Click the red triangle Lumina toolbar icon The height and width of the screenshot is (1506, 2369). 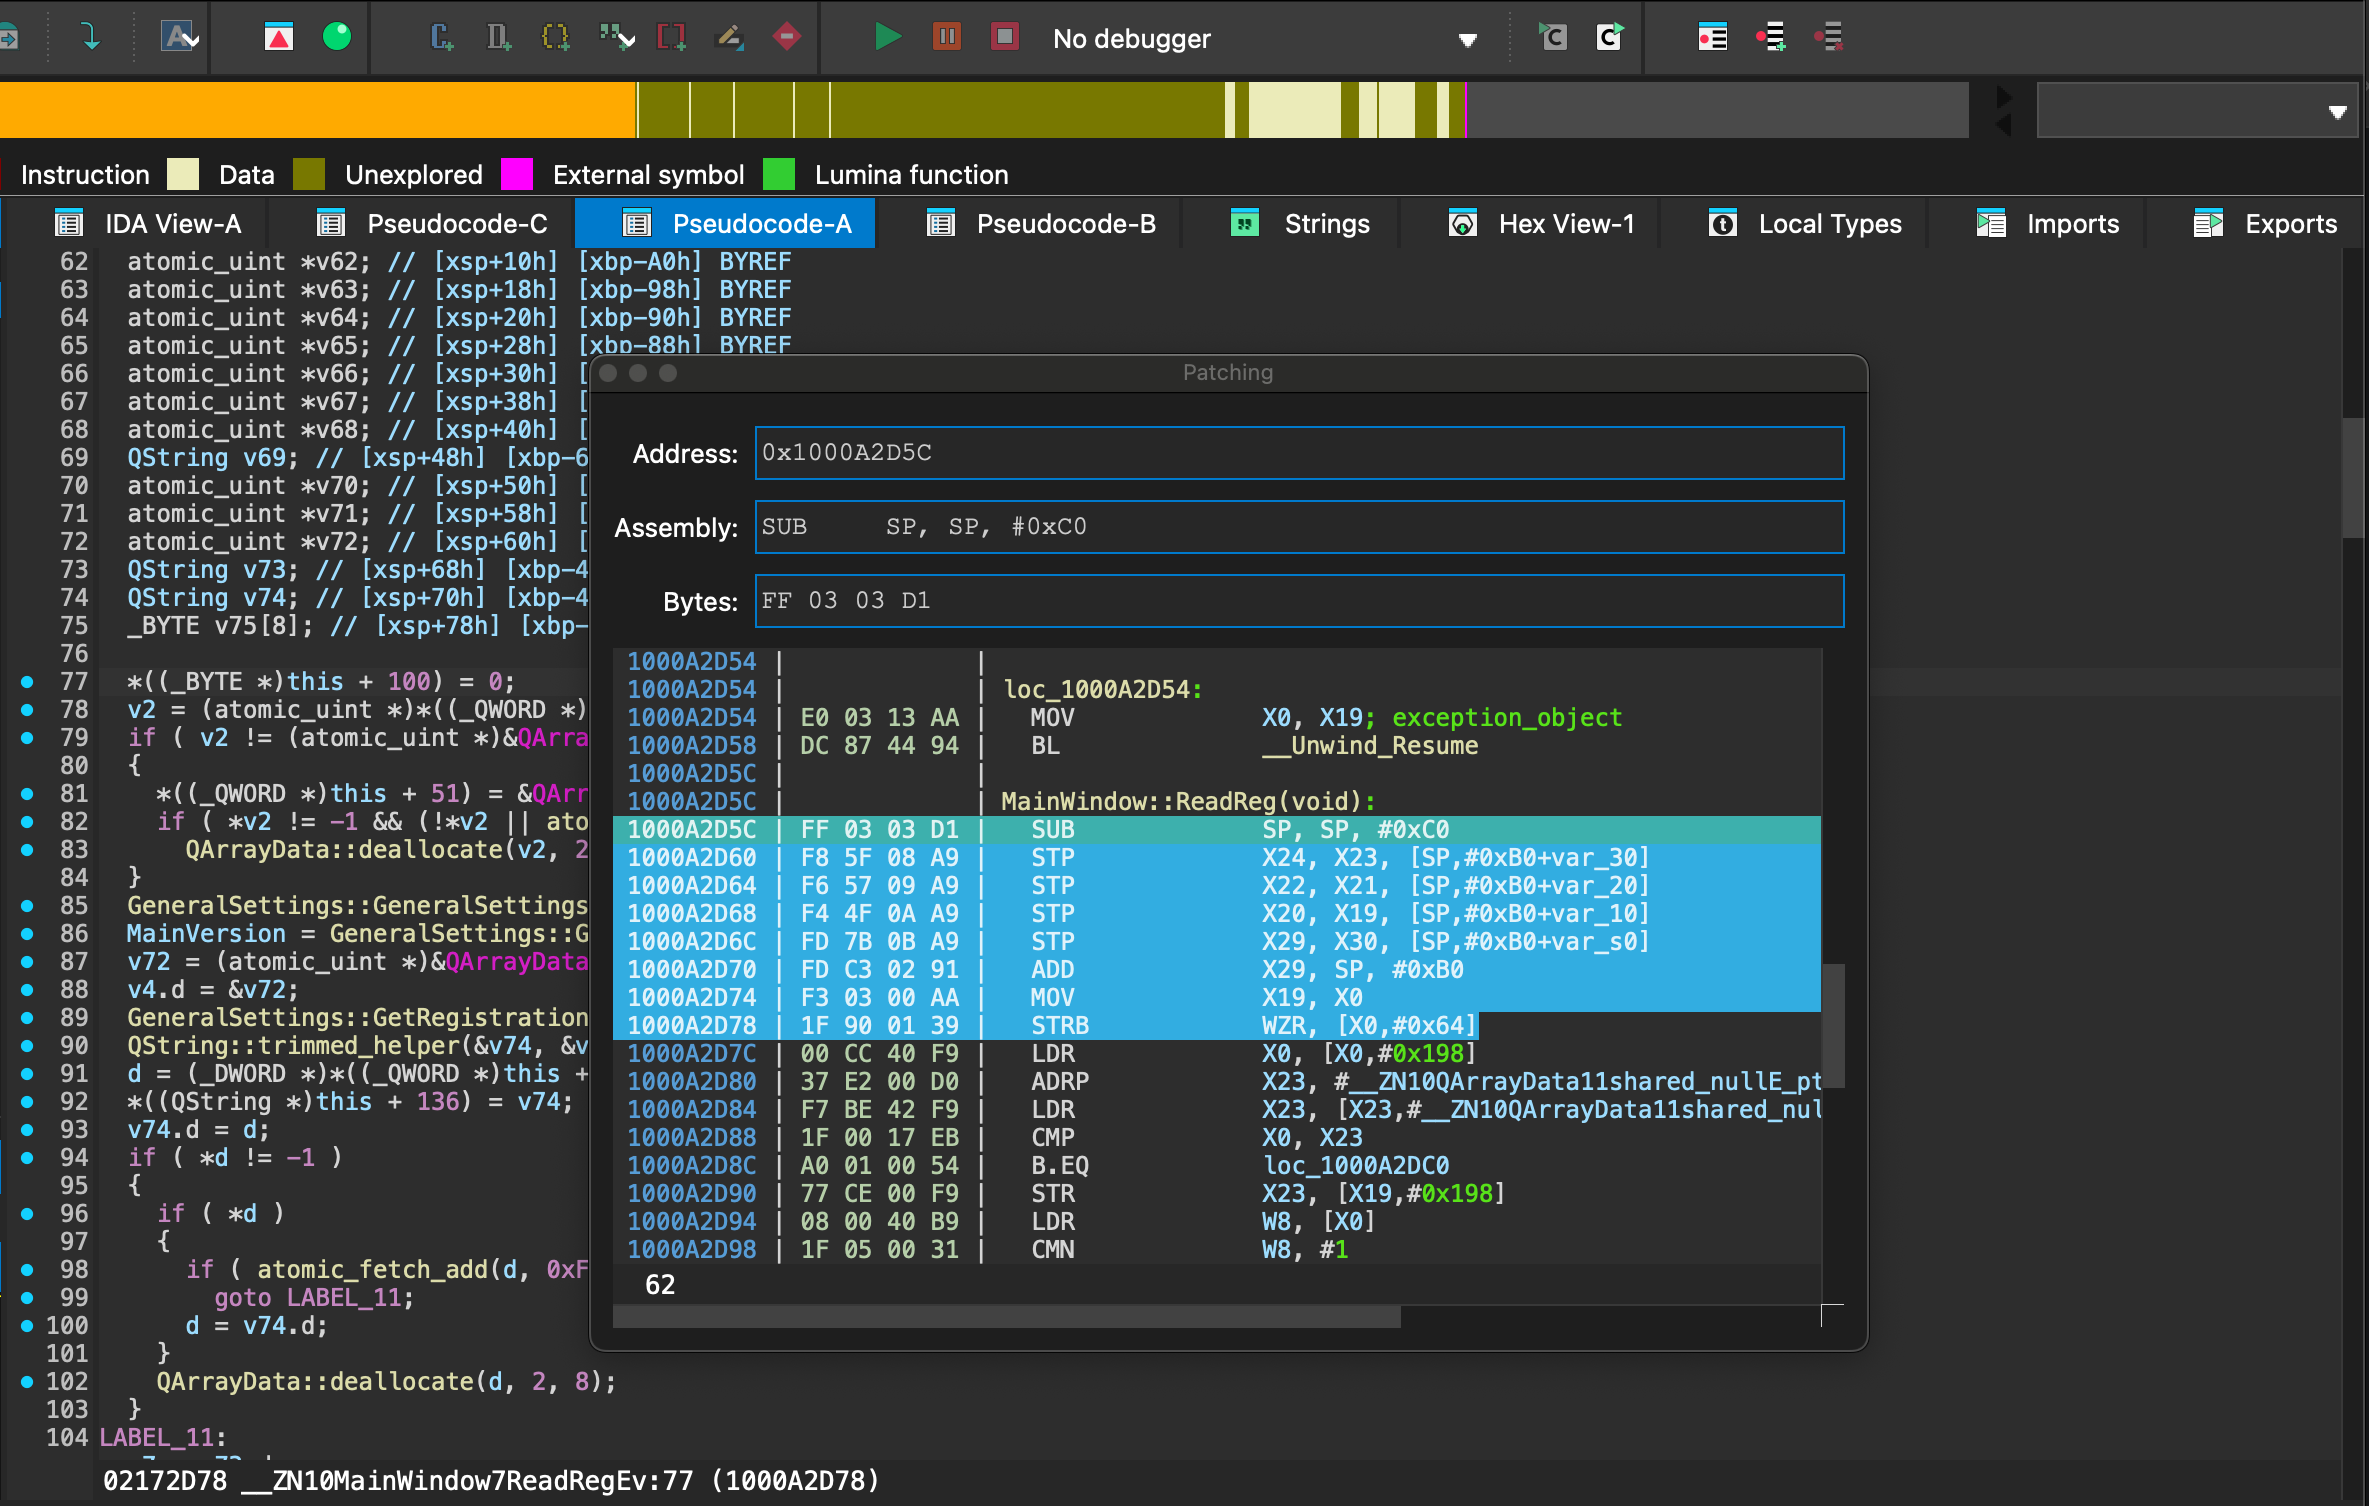coord(279,38)
